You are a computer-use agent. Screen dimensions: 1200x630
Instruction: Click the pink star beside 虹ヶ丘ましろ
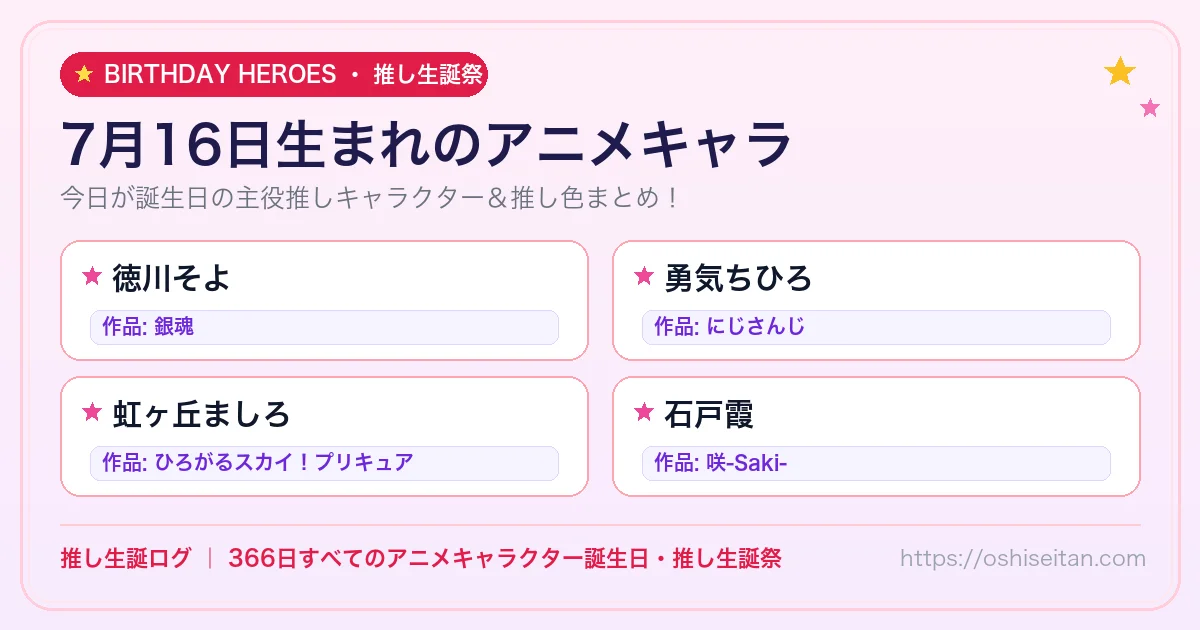pos(92,412)
